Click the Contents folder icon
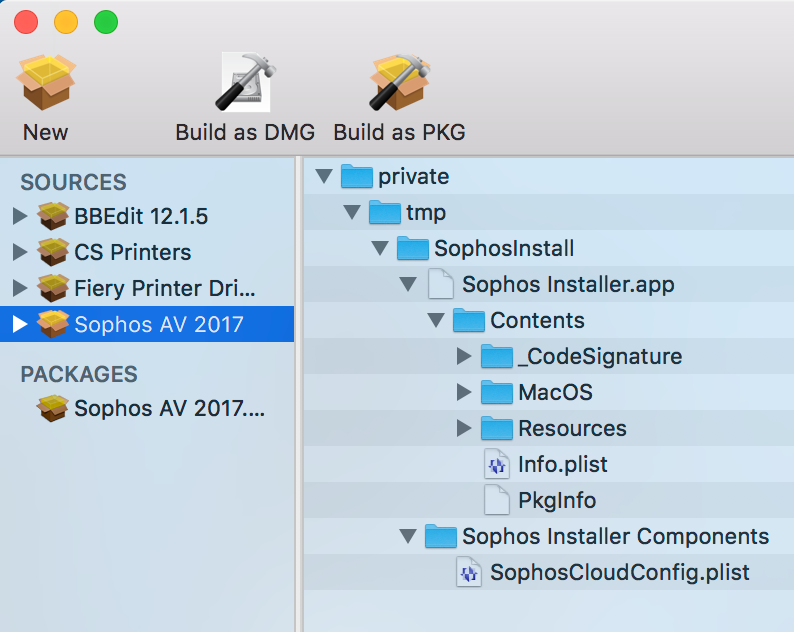Image resolution: width=794 pixels, height=632 pixels. coord(468,320)
